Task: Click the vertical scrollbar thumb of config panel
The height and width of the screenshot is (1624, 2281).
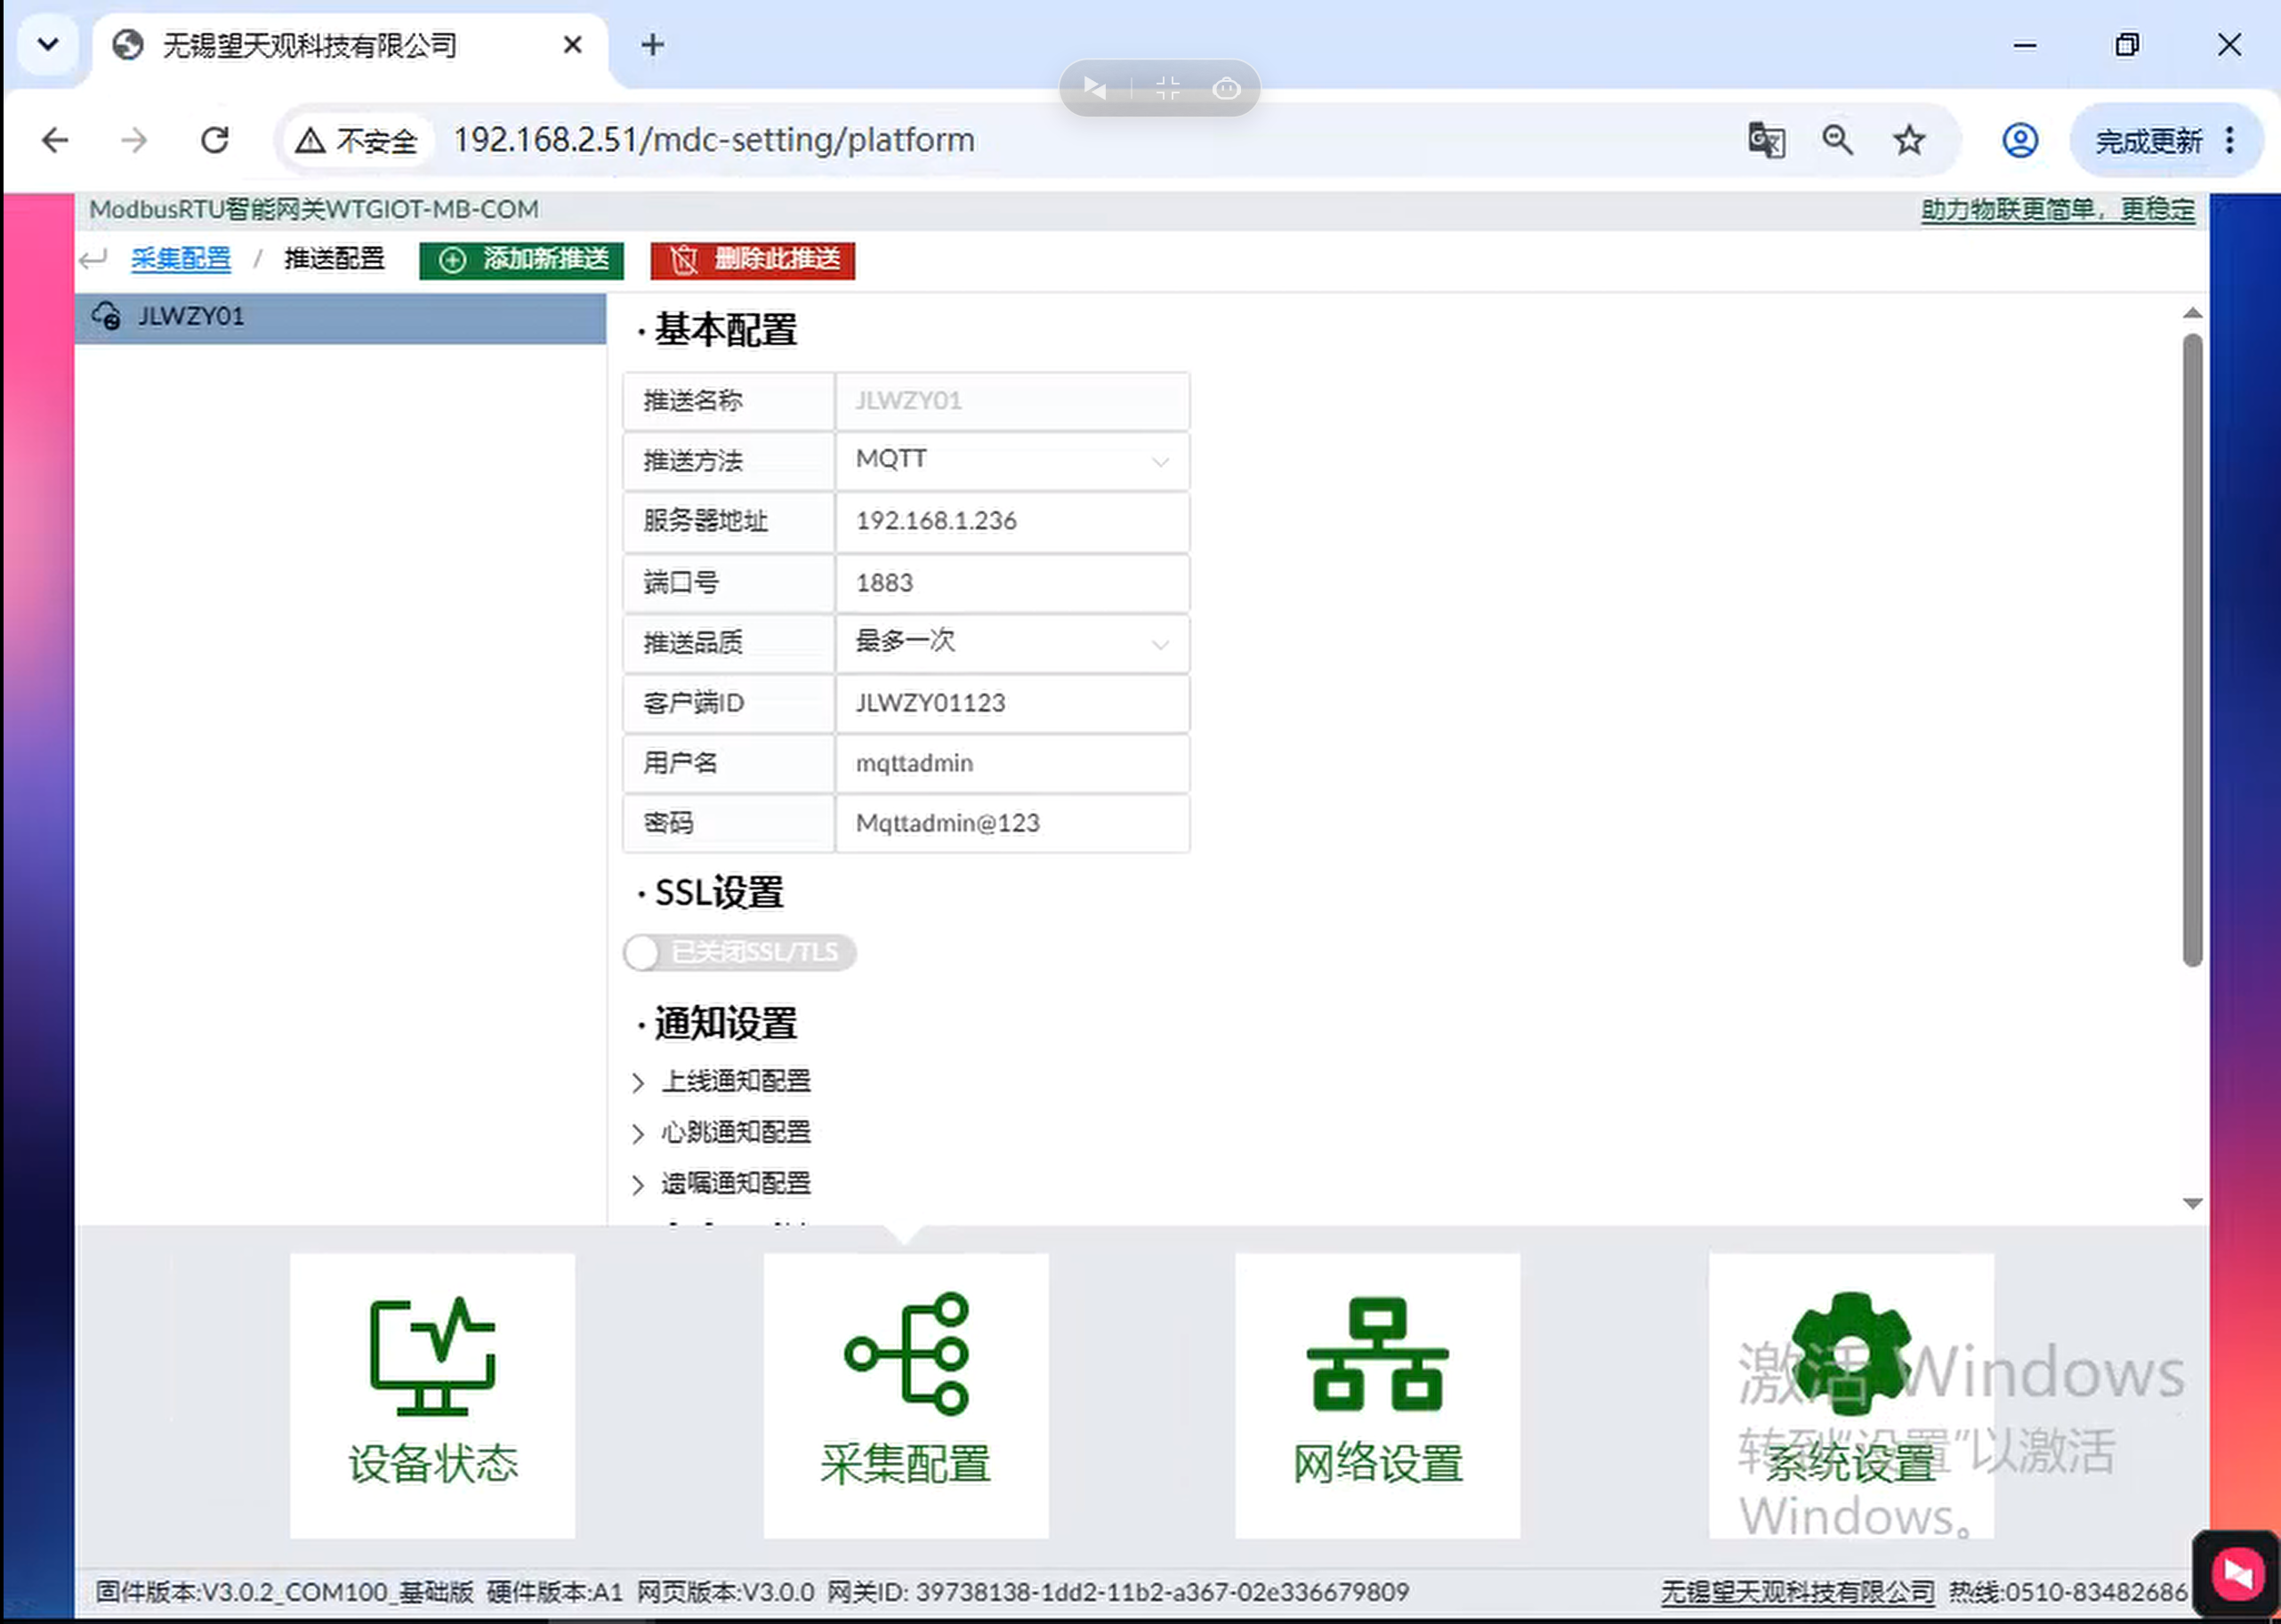Action: coord(2192,650)
